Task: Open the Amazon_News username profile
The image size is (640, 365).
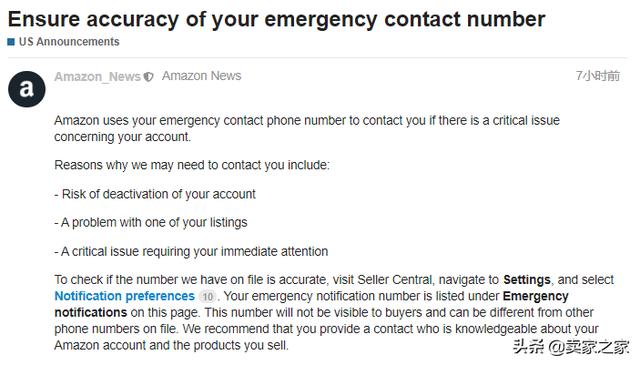Action: (x=98, y=76)
